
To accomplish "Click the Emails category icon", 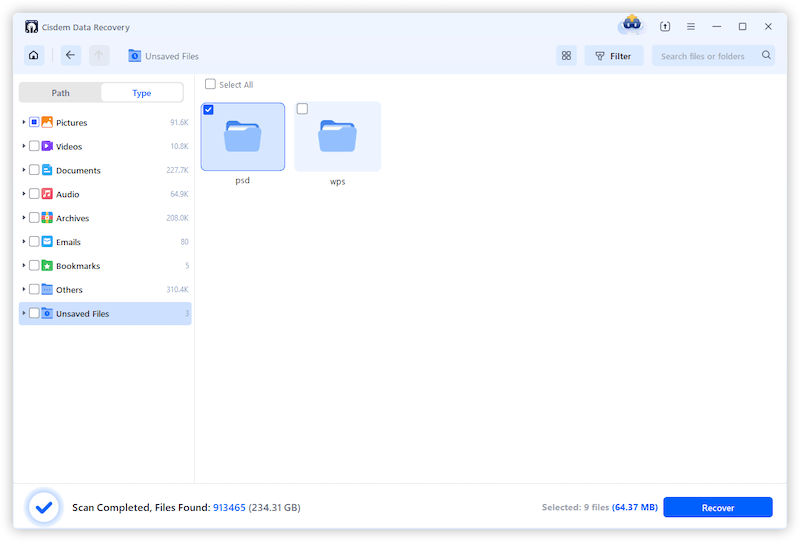I will [x=47, y=241].
